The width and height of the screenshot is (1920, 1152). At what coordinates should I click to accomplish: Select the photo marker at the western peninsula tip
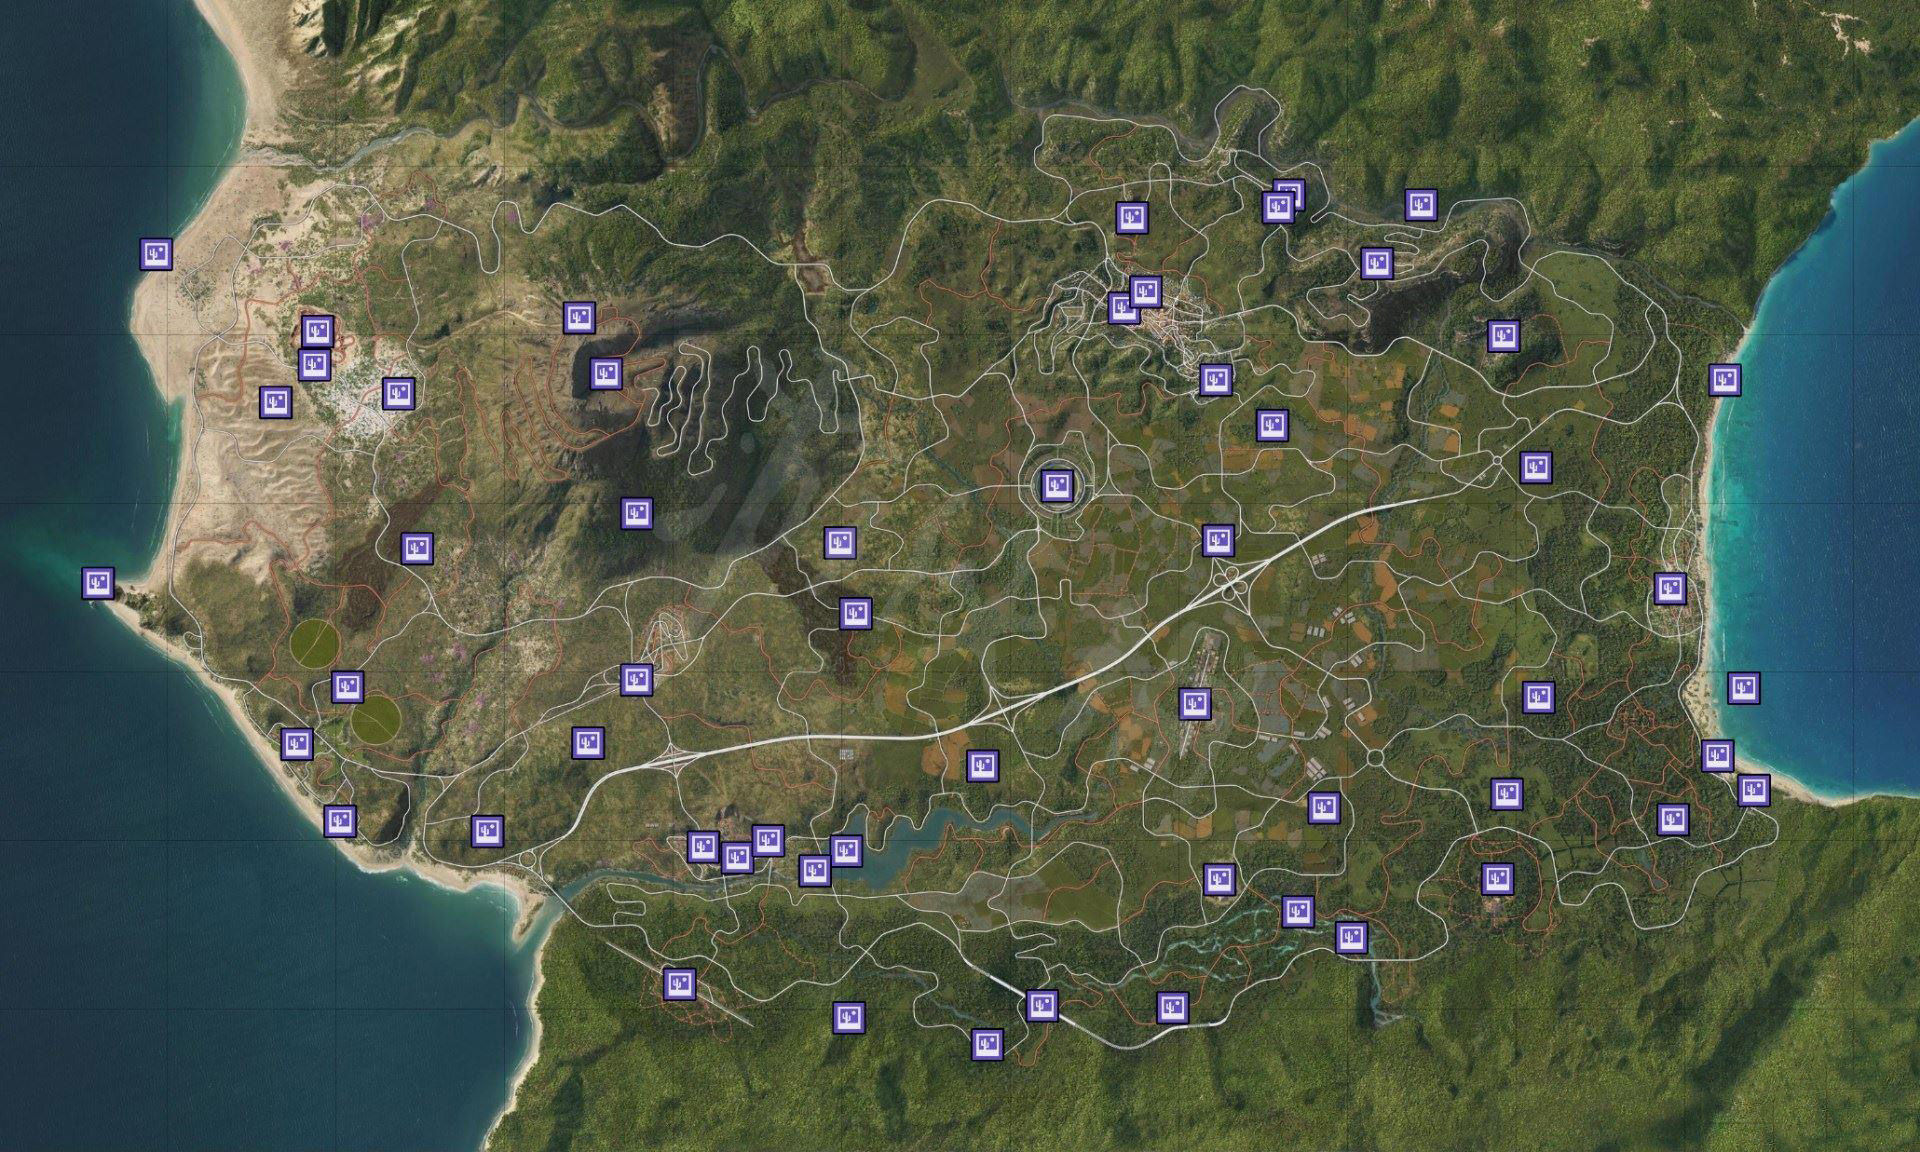[x=97, y=582]
